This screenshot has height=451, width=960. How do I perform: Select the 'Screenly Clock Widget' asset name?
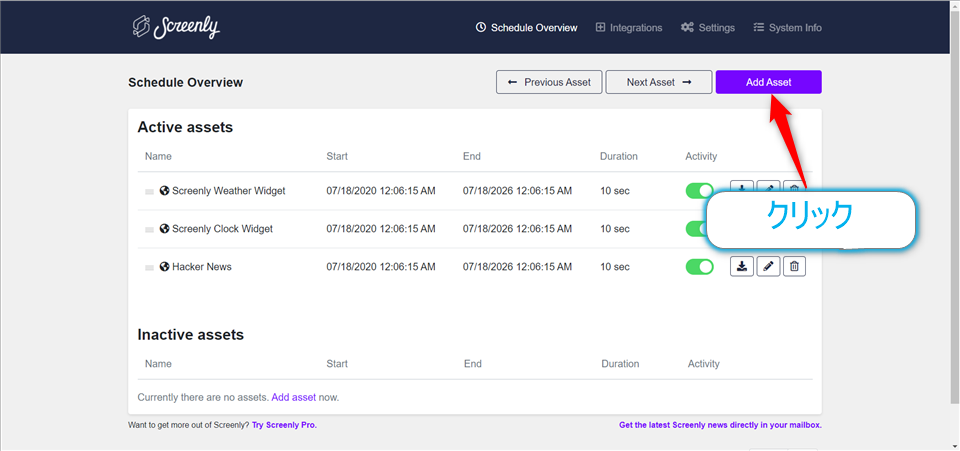pyautogui.click(x=222, y=229)
